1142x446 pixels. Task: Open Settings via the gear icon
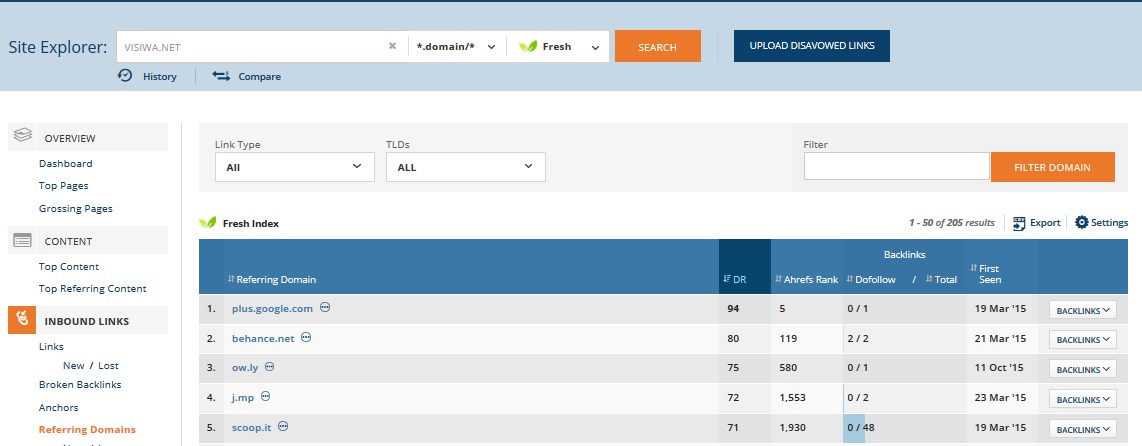(1081, 222)
